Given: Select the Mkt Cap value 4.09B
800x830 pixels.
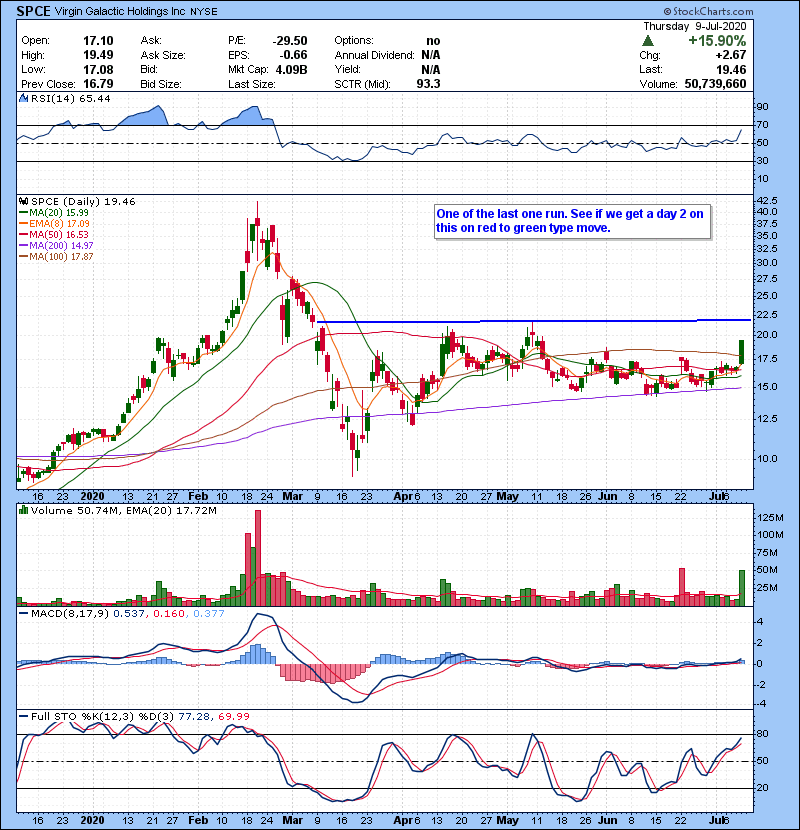Looking at the screenshot, I should 292,70.
